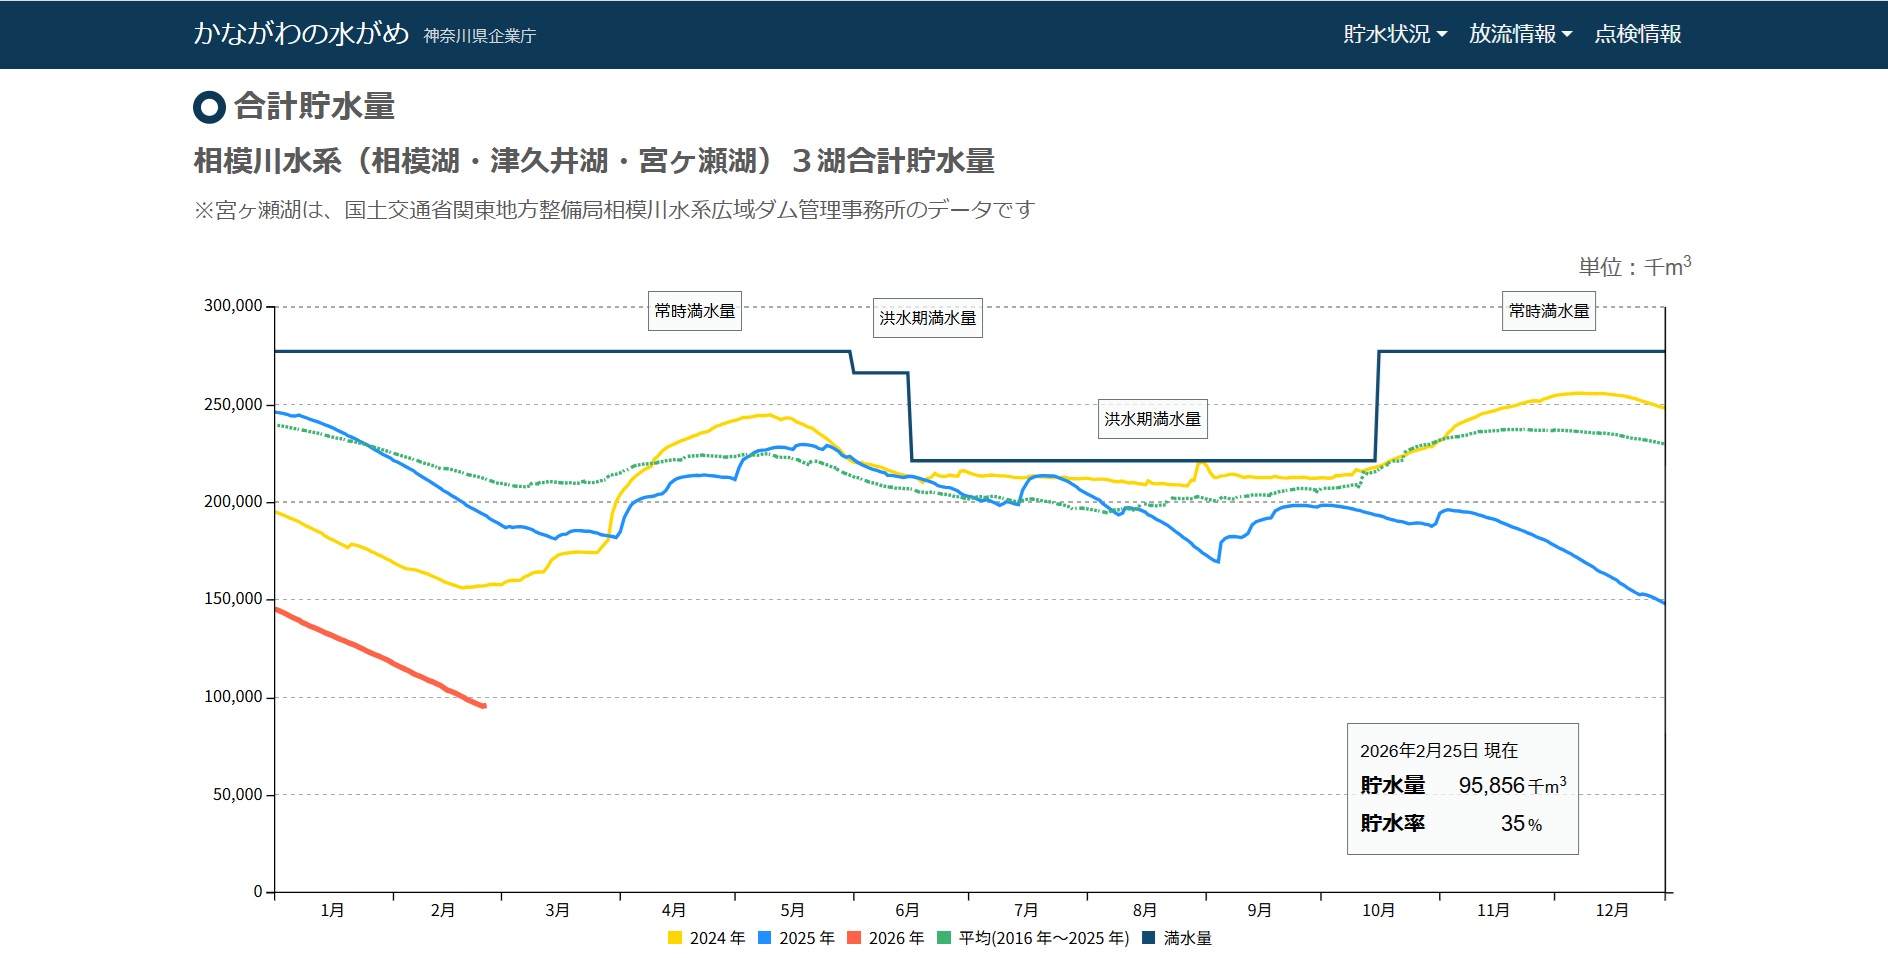Click the right 常時満水量 chart label

tap(1548, 312)
